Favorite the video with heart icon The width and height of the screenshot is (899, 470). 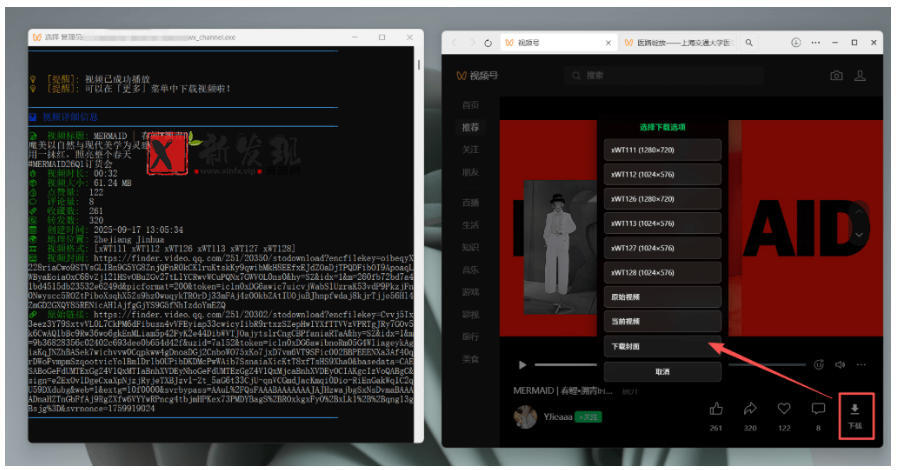tap(784, 409)
